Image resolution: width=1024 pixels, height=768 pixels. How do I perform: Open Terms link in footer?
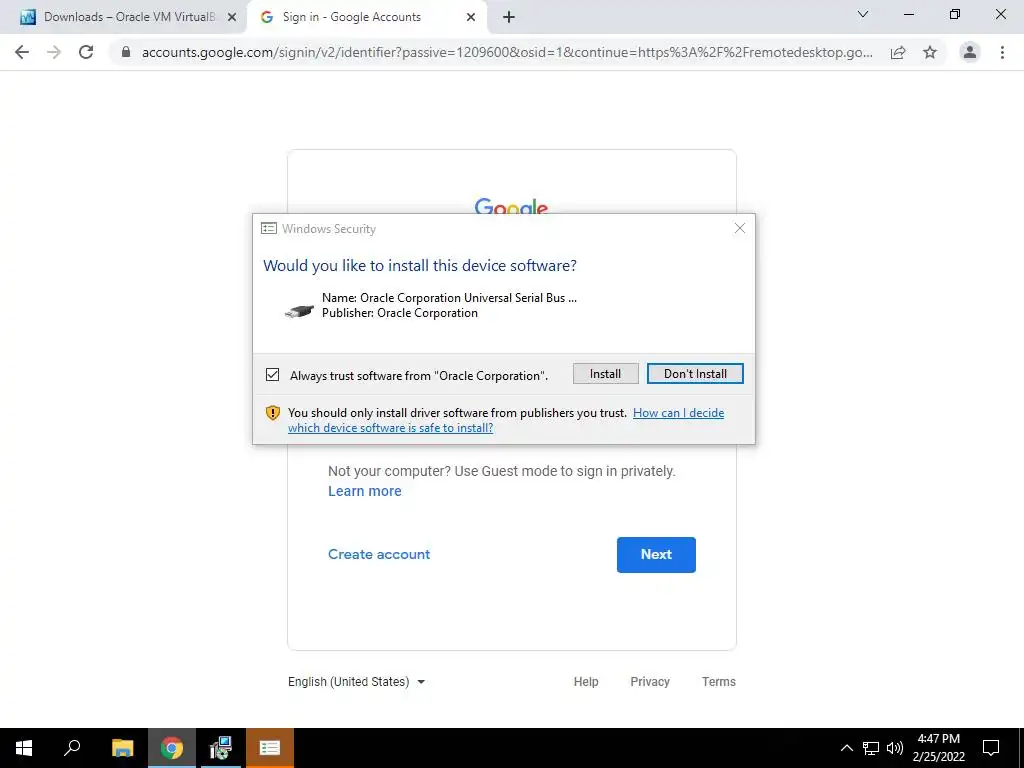pyautogui.click(x=718, y=682)
